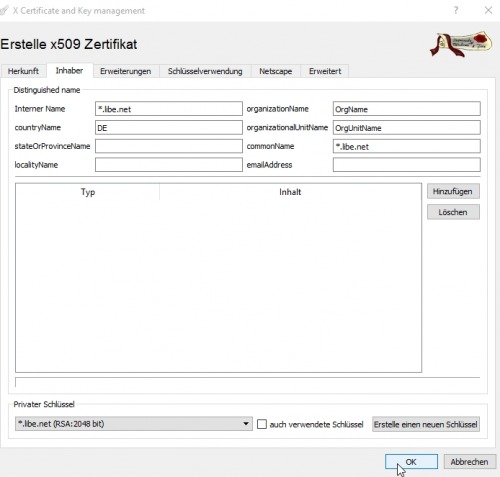Open the Erweitert tab

(325, 71)
